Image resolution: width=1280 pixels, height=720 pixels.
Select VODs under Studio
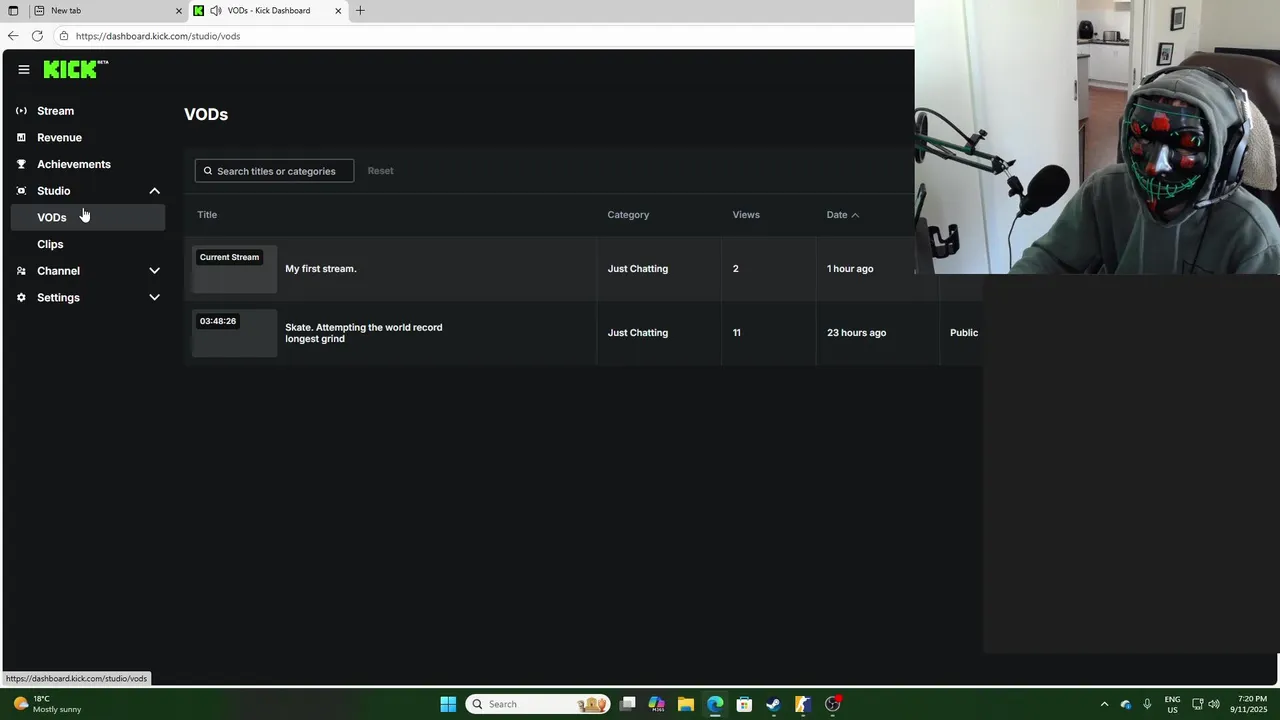pyautogui.click(x=88, y=217)
